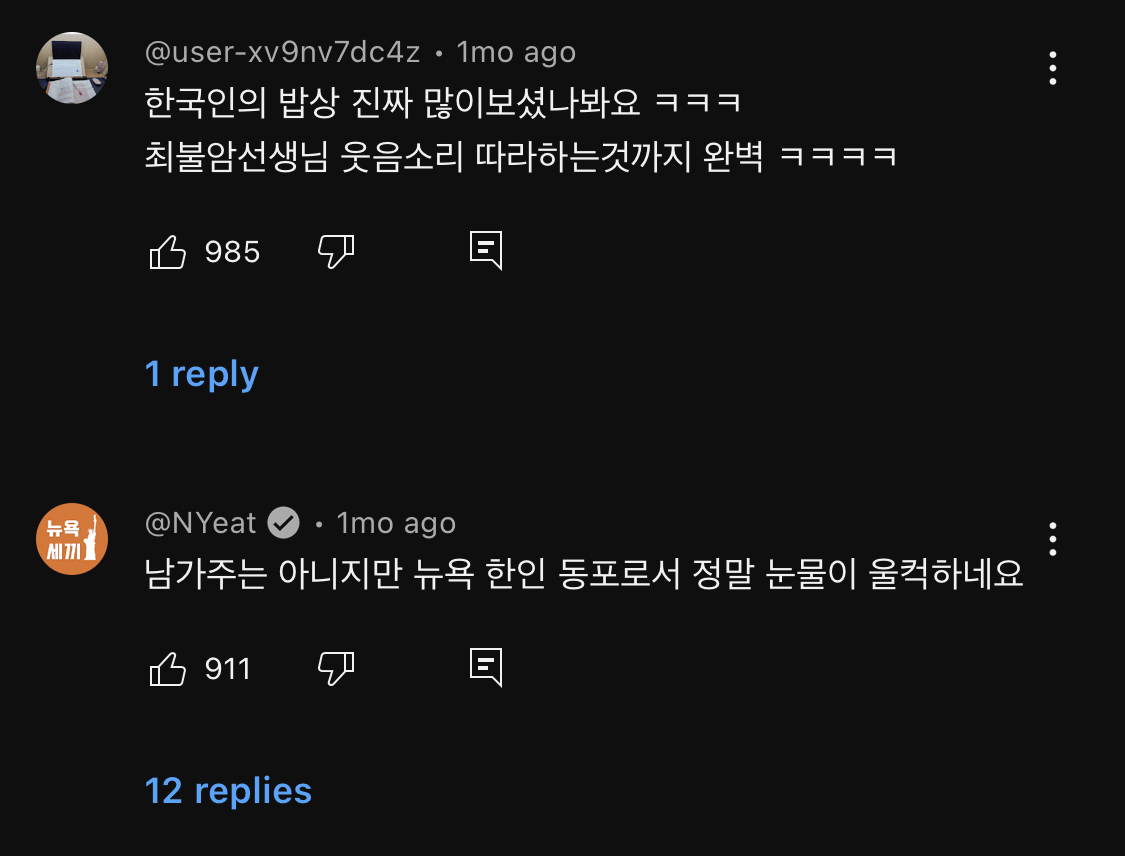Click the @NYeat channel name
Screen dimensions: 1125x856
pos(201,522)
